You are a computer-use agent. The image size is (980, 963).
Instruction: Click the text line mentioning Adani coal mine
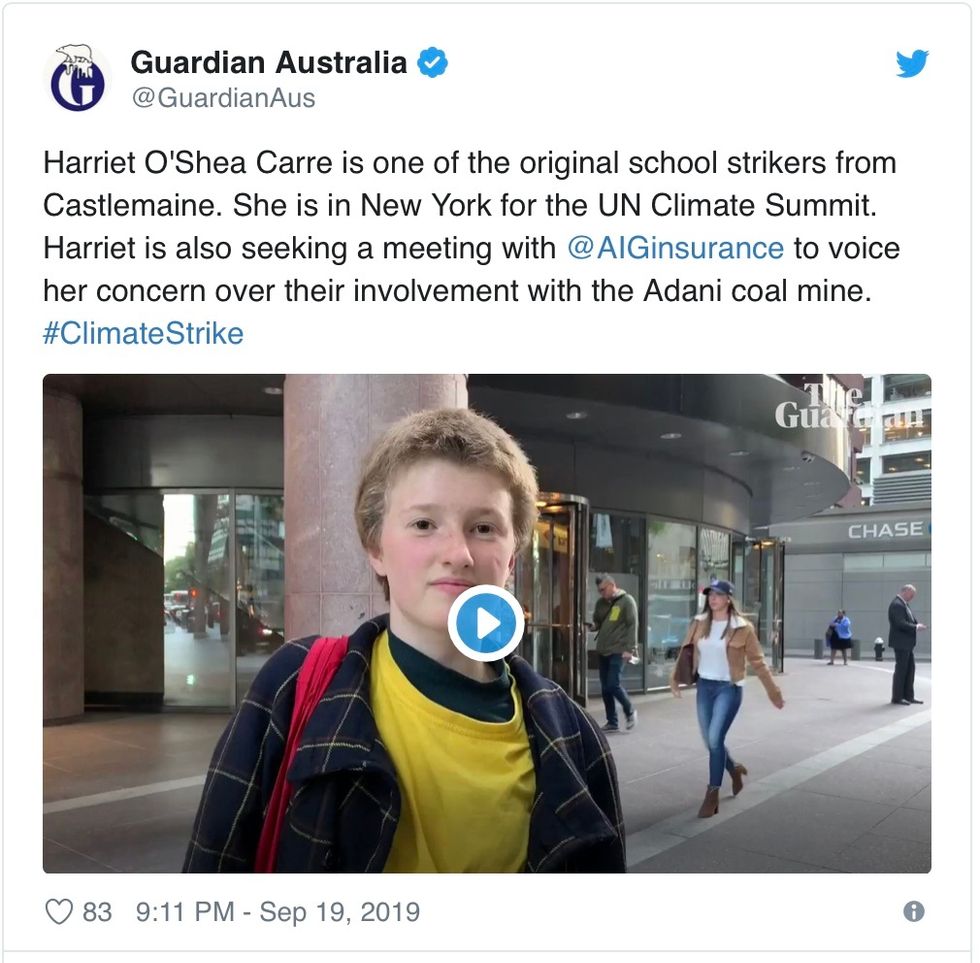click(x=457, y=291)
